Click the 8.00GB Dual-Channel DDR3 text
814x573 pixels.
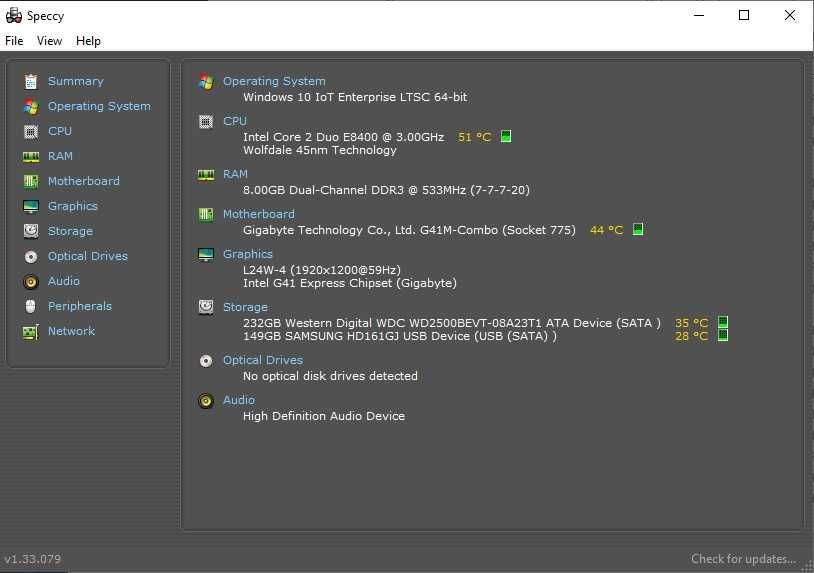386,190
